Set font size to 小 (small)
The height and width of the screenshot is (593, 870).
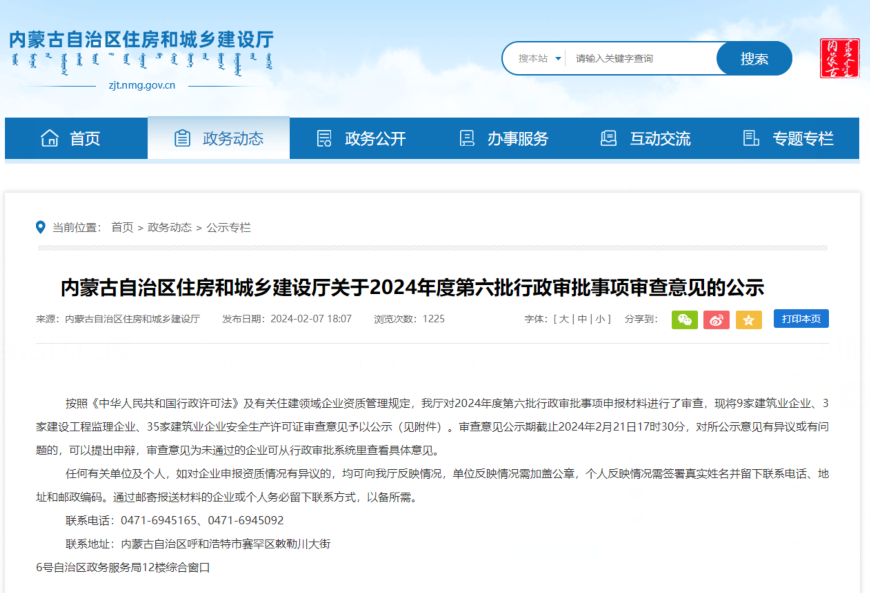coord(601,319)
